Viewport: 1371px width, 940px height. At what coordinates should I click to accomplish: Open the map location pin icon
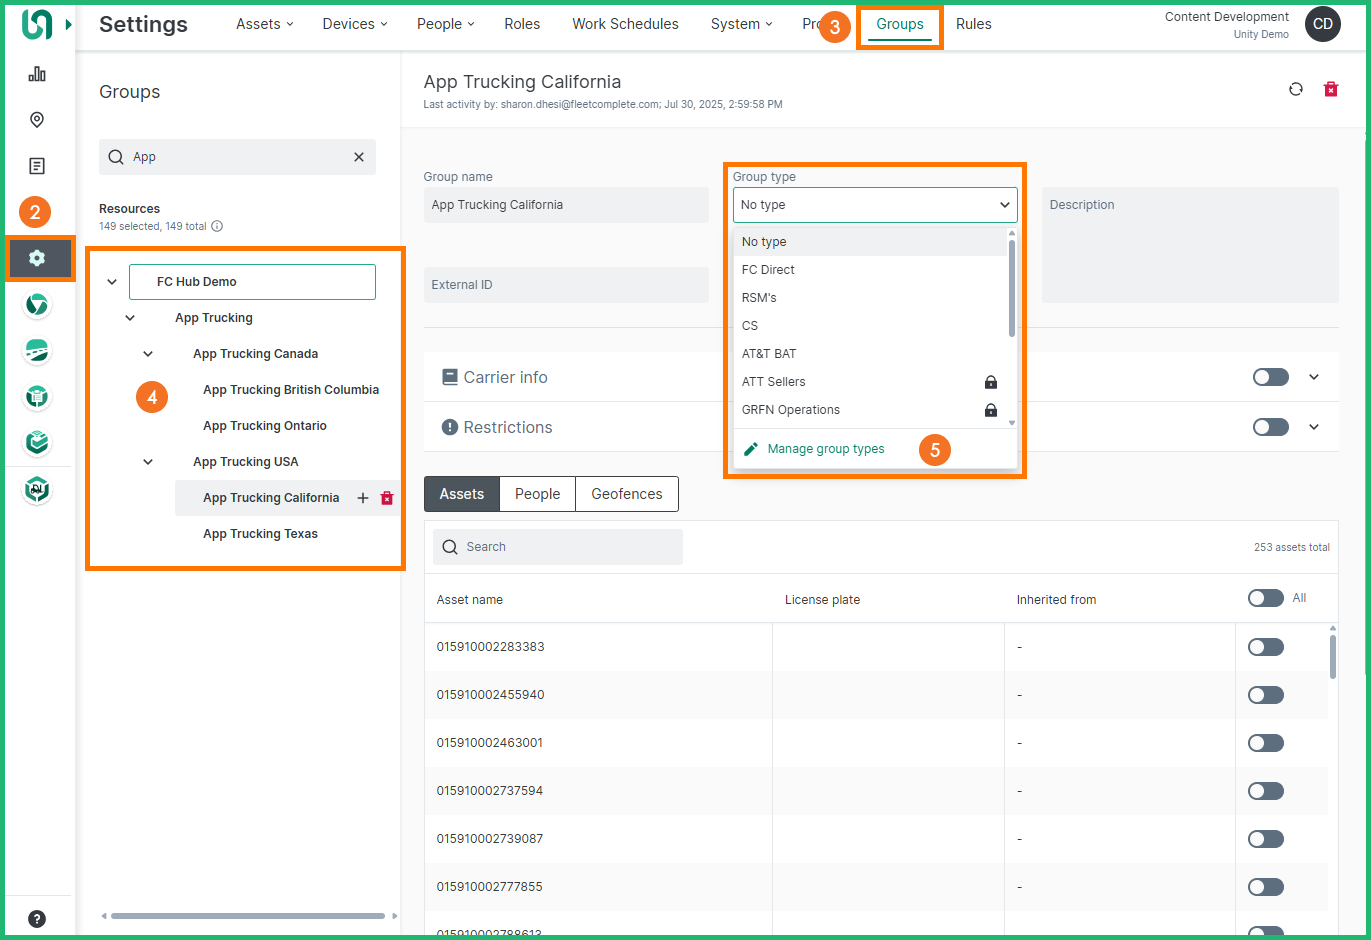pyautogui.click(x=37, y=120)
